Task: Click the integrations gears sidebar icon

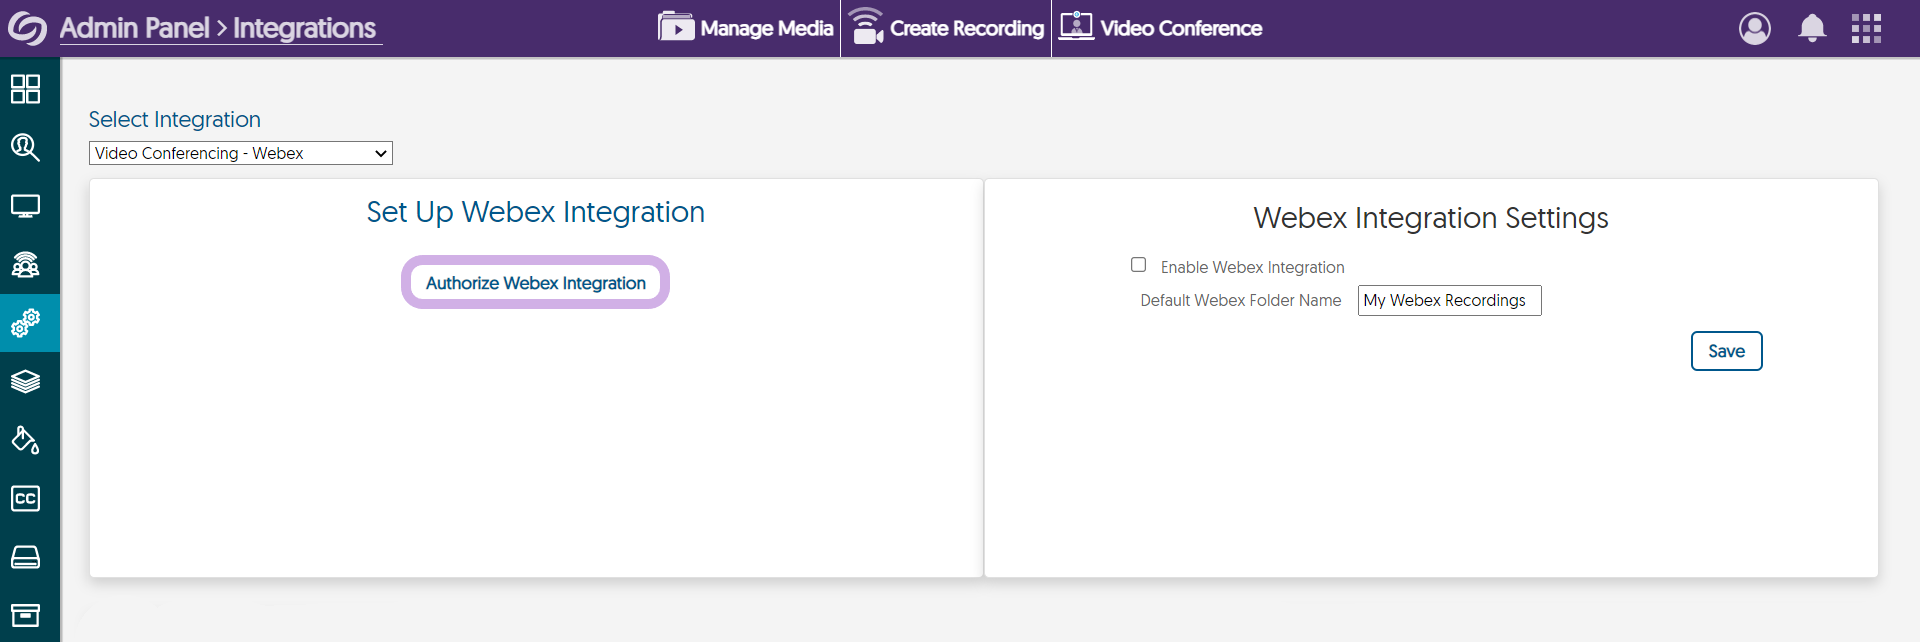Action: 25,323
